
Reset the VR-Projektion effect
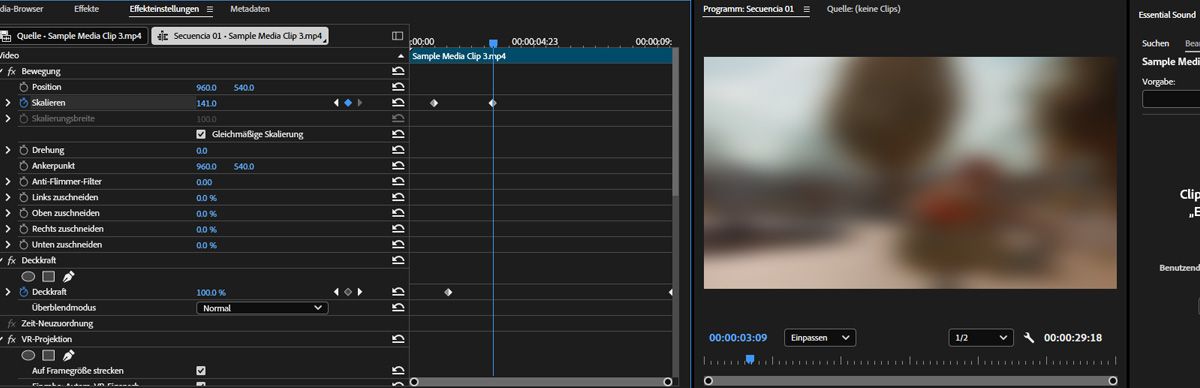pyautogui.click(x=398, y=339)
